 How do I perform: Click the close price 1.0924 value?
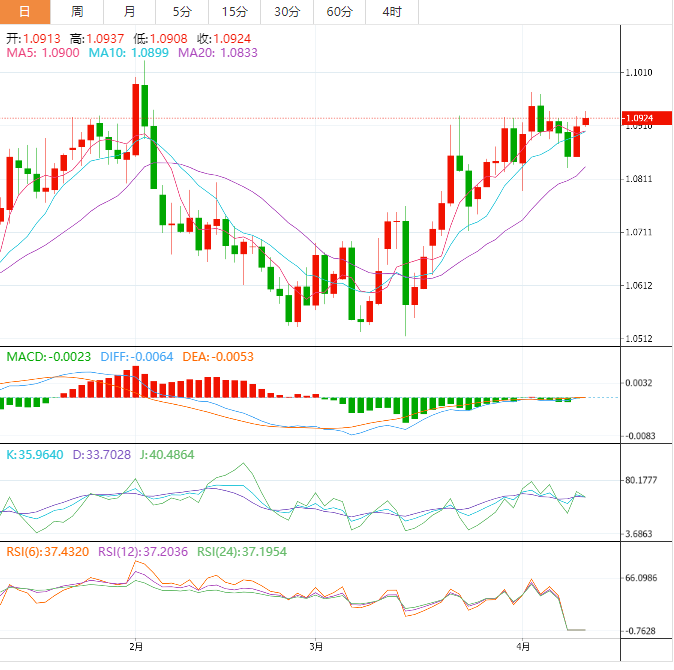[232, 39]
